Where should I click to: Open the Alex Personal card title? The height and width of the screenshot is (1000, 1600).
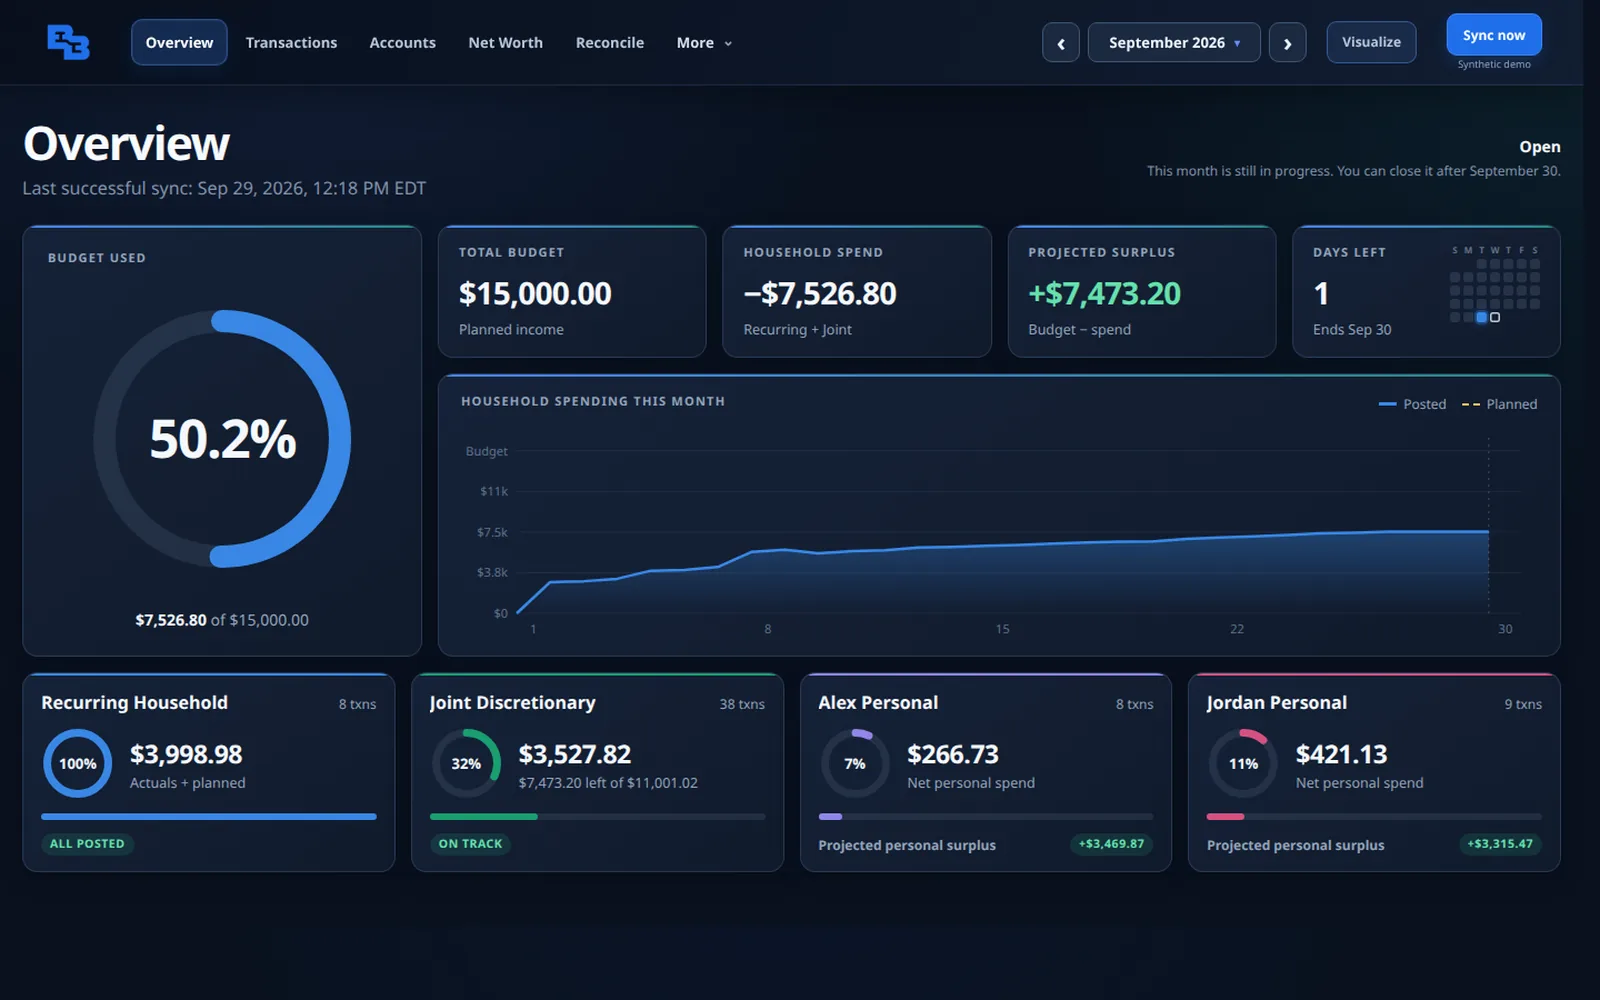[x=878, y=703]
